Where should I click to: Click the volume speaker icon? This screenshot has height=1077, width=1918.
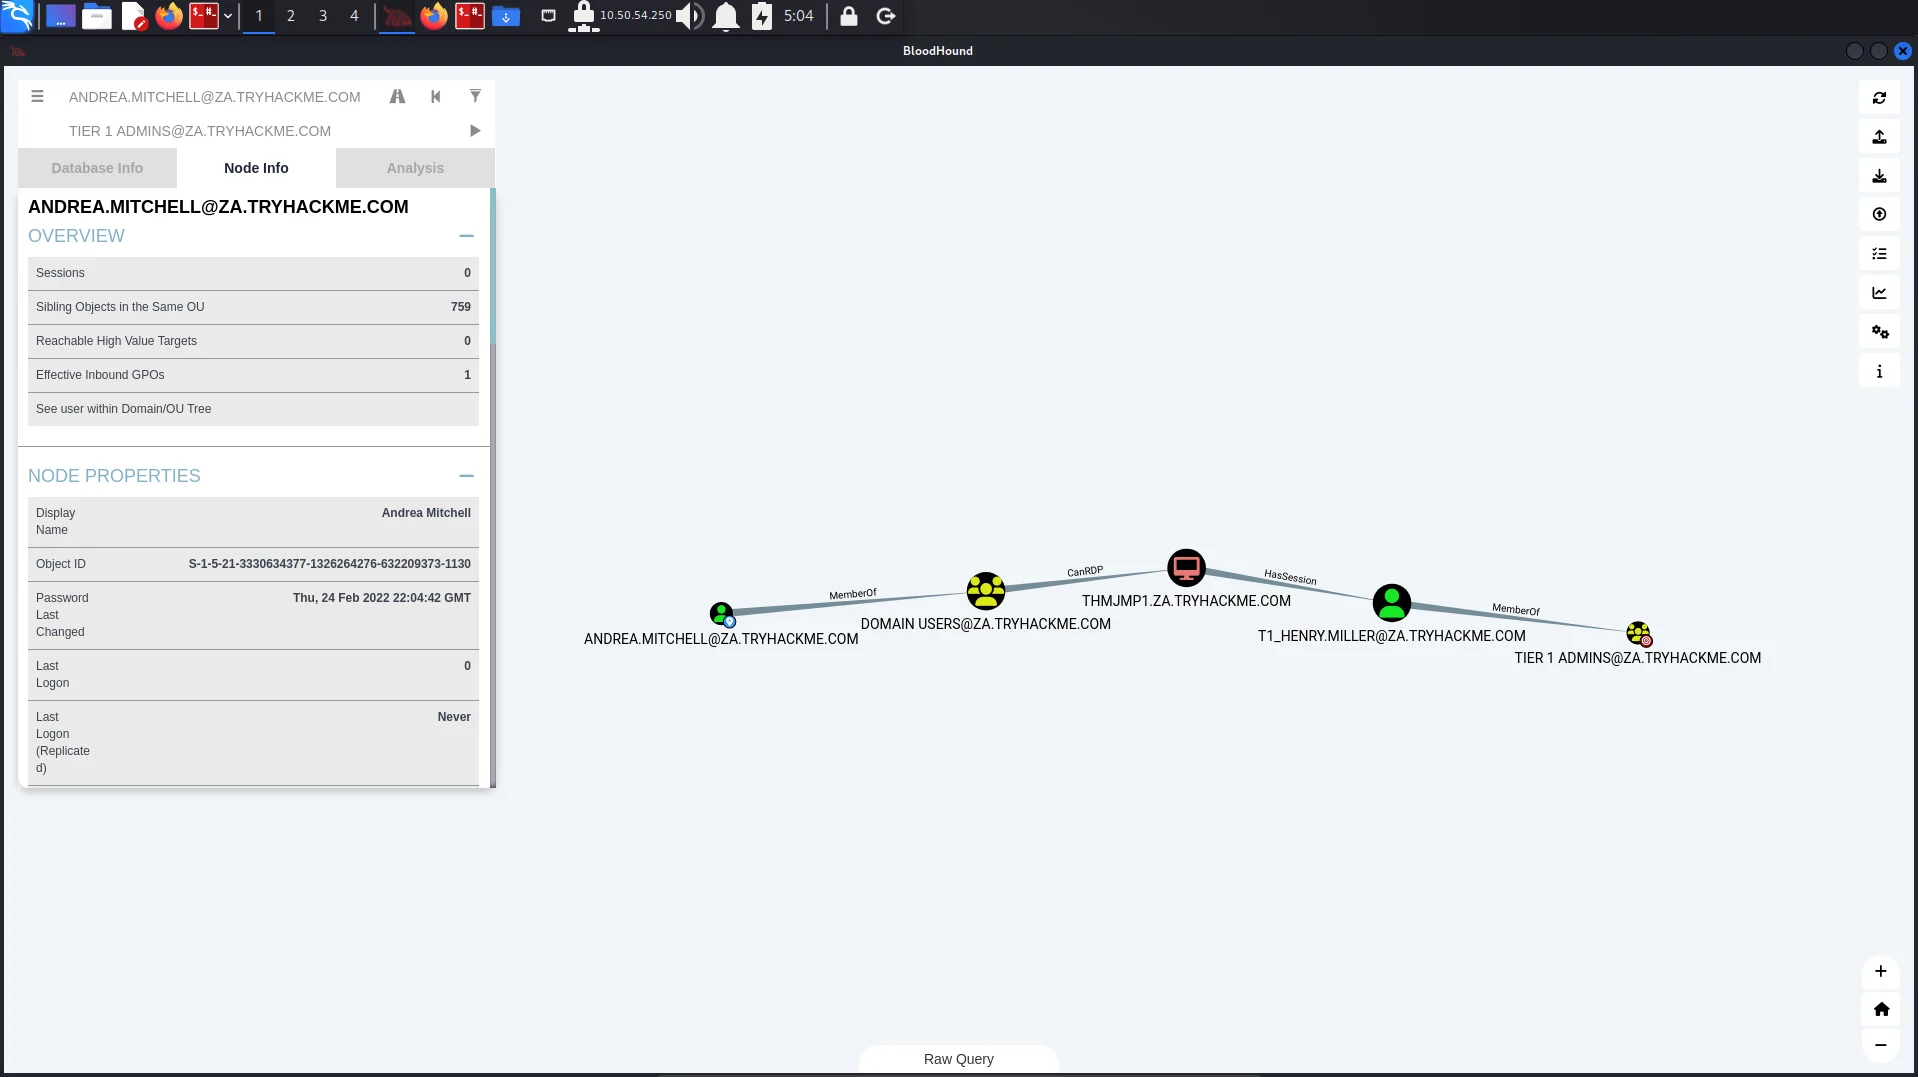pos(689,16)
